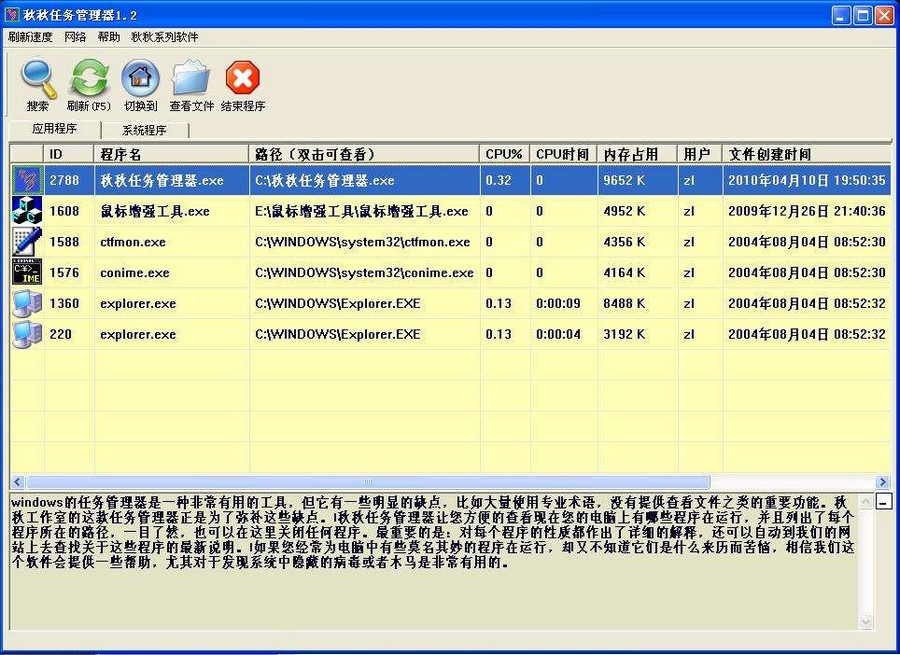900x655 pixels.
Task: Click the ctfmon.exe row icon
Action: click(26, 242)
